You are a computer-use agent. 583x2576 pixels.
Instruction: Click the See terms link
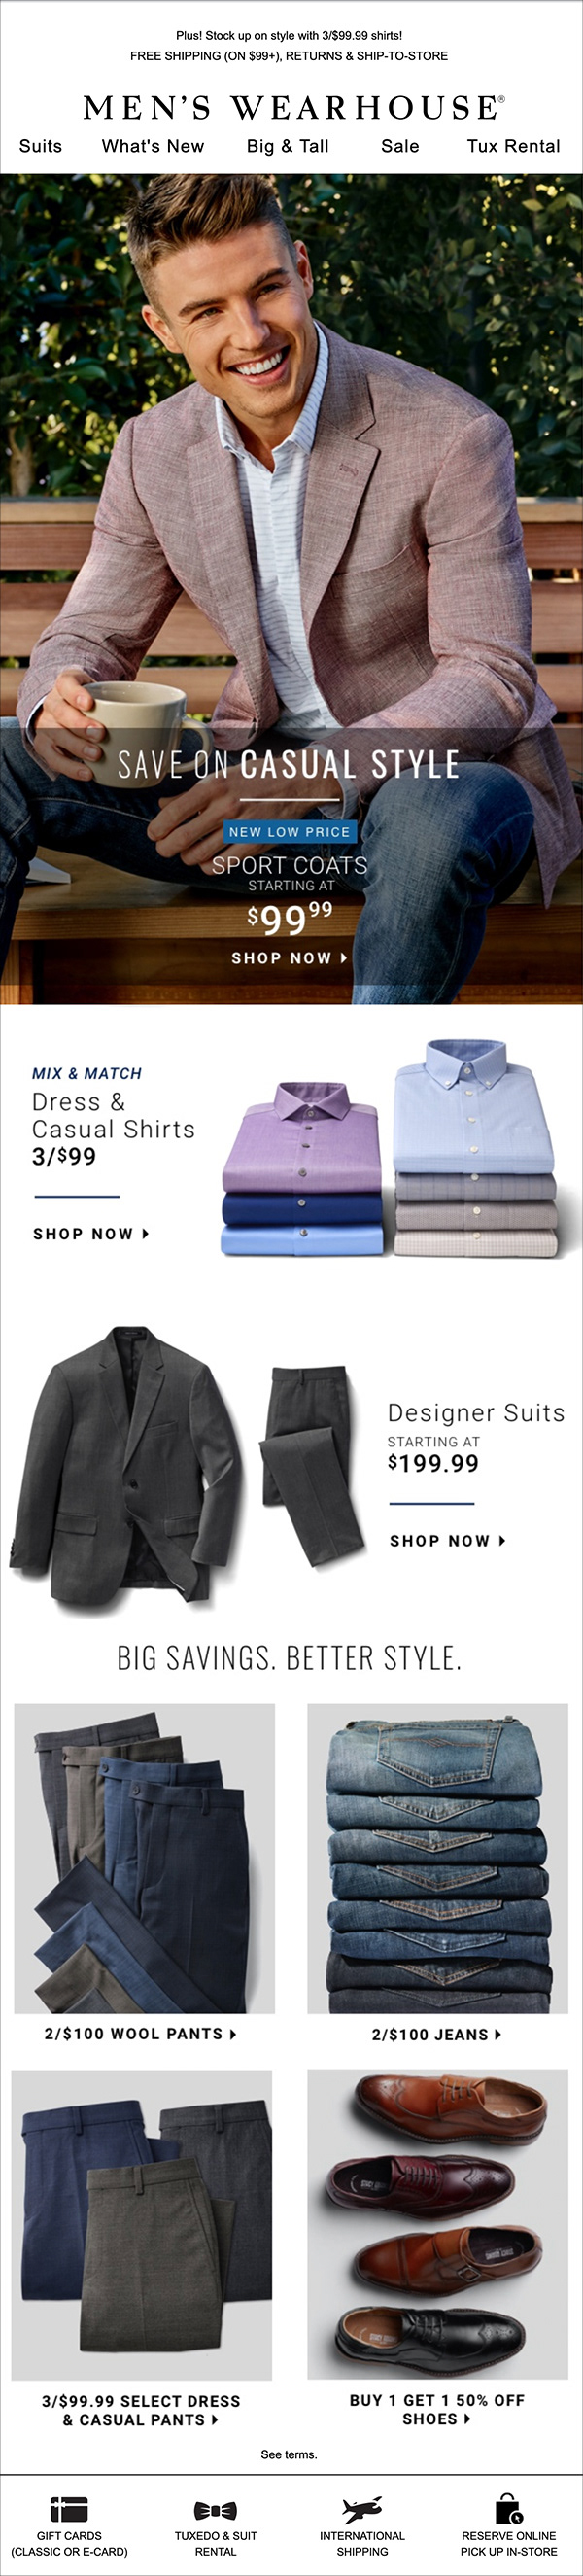point(289,2454)
